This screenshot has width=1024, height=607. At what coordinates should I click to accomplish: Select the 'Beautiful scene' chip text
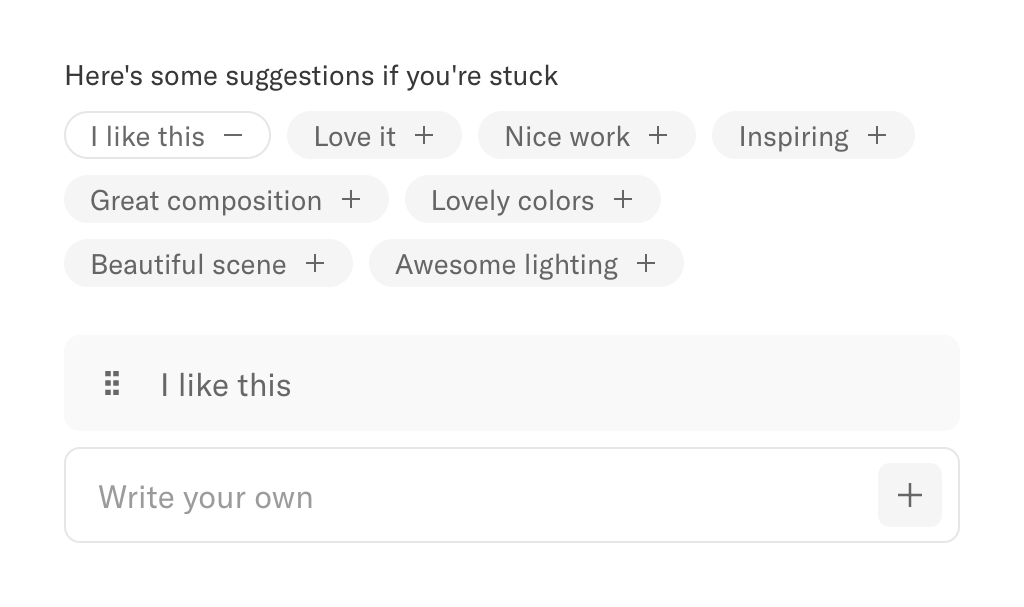pos(188,264)
